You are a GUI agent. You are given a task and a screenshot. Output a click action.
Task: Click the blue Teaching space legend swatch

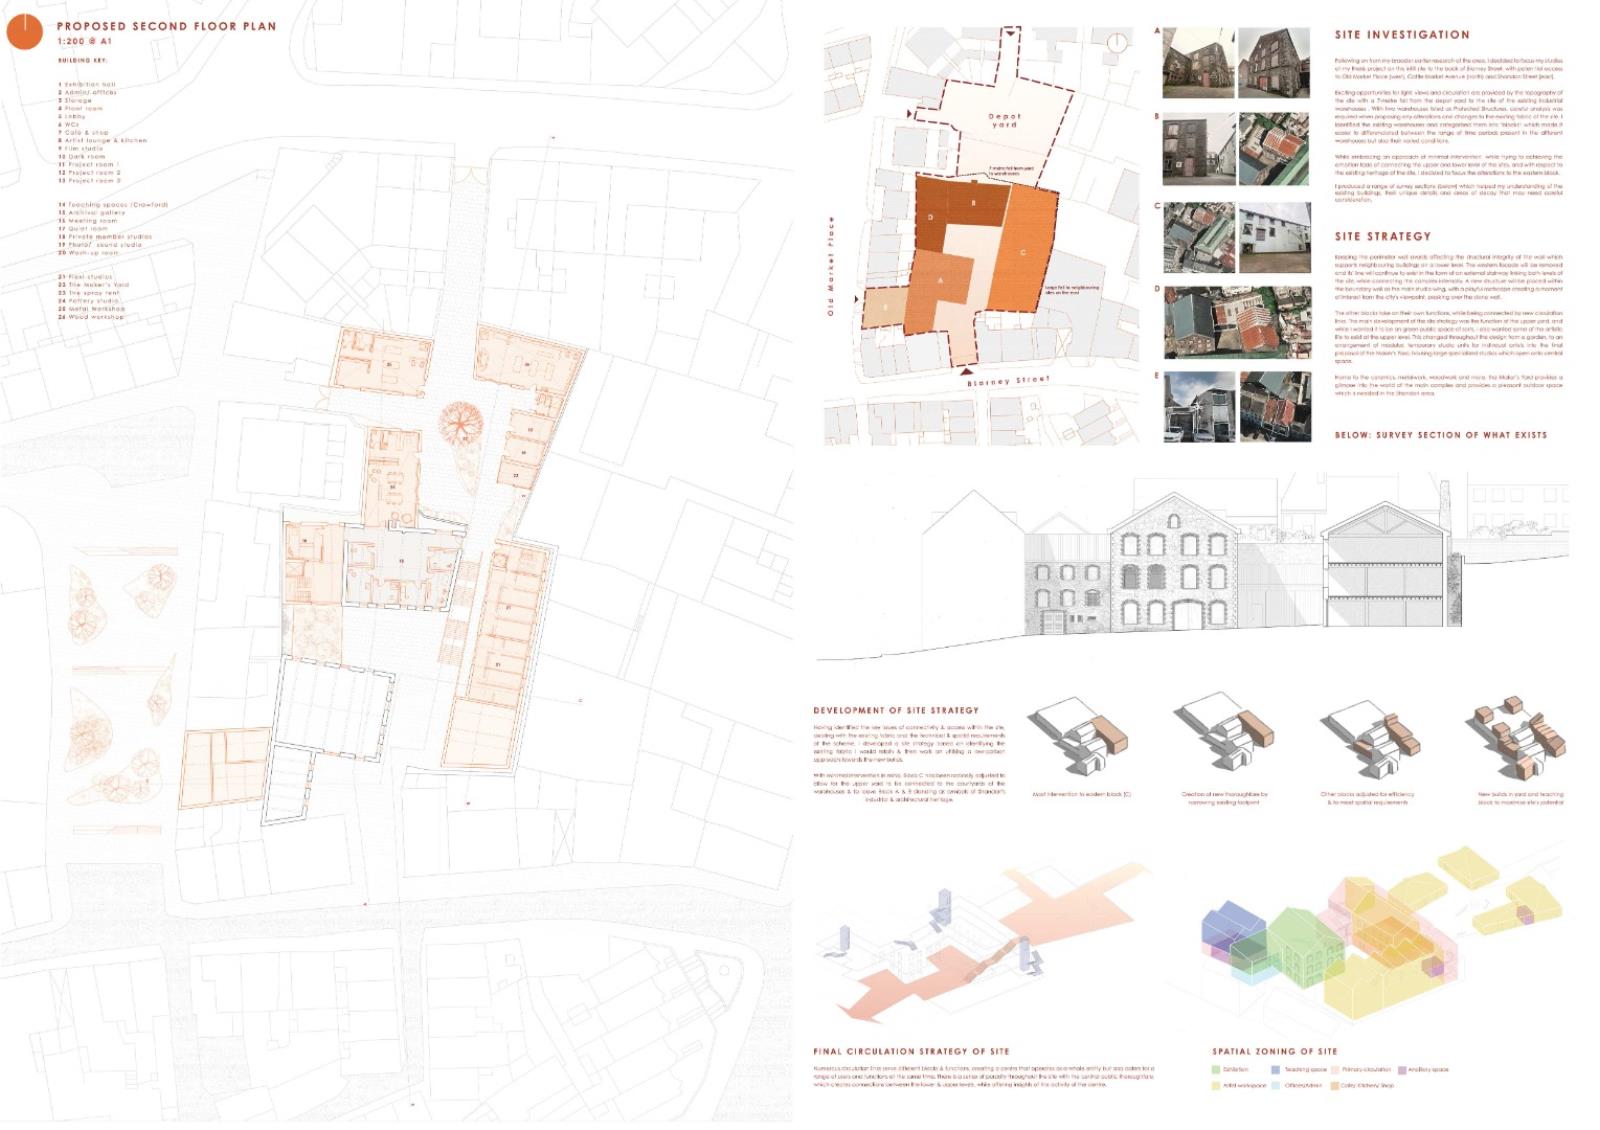tap(1276, 1069)
